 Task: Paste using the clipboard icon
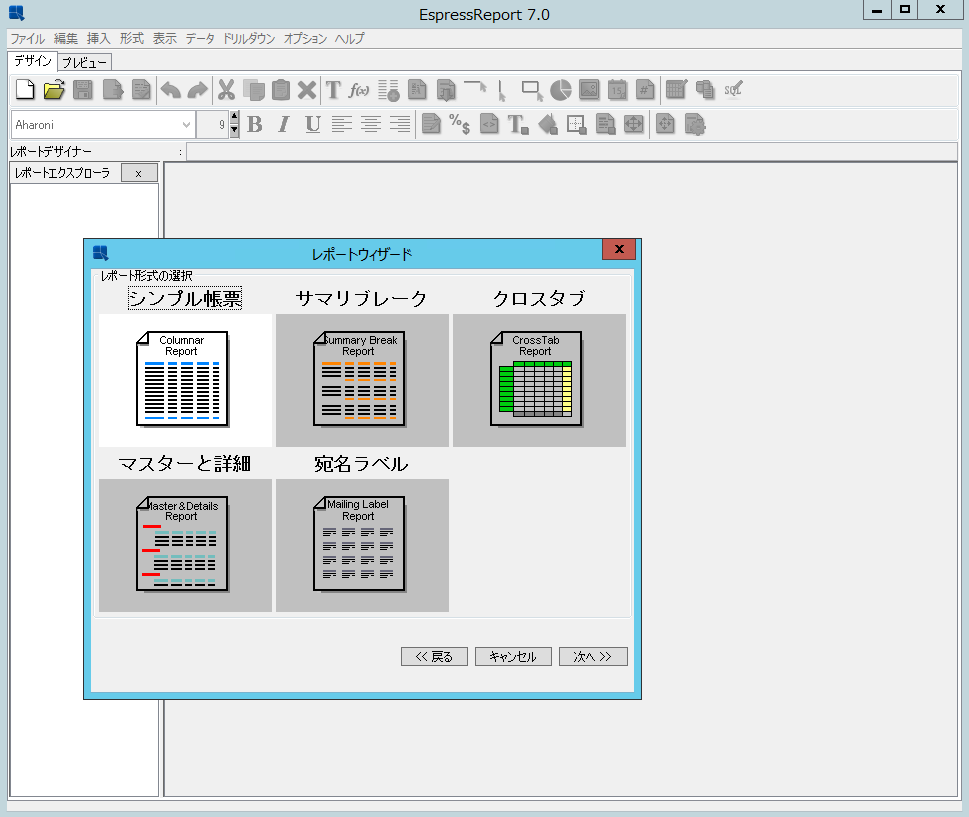tap(281, 90)
